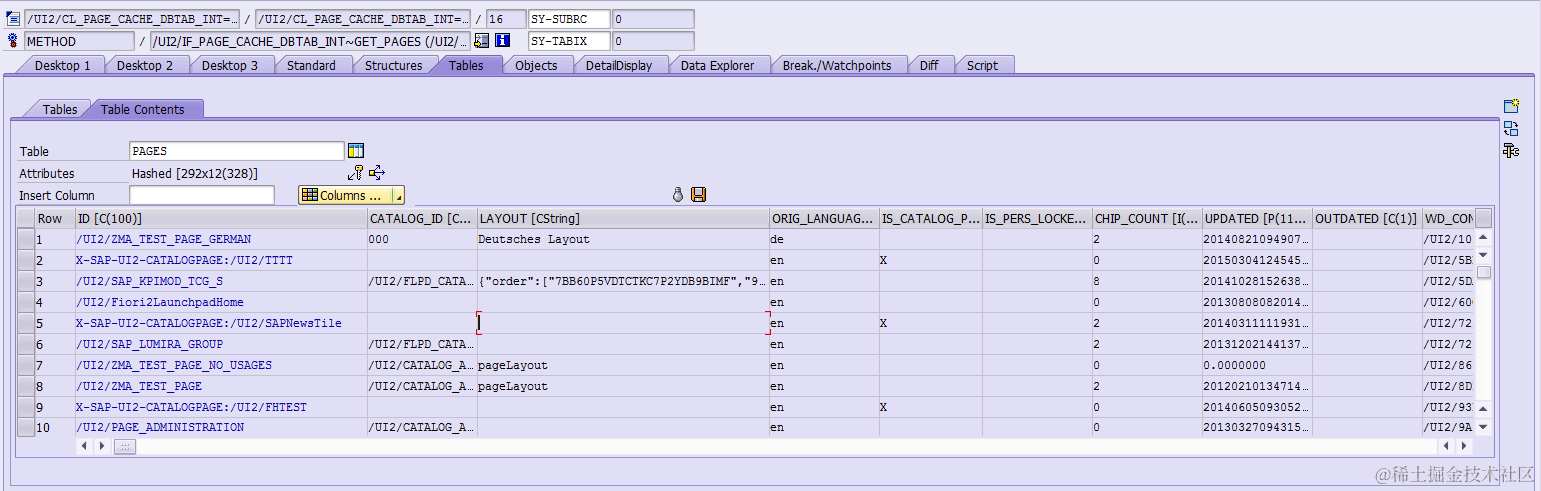Open the Standard tab
The height and width of the screenshot is (491, 1541).
click(311, 65)
